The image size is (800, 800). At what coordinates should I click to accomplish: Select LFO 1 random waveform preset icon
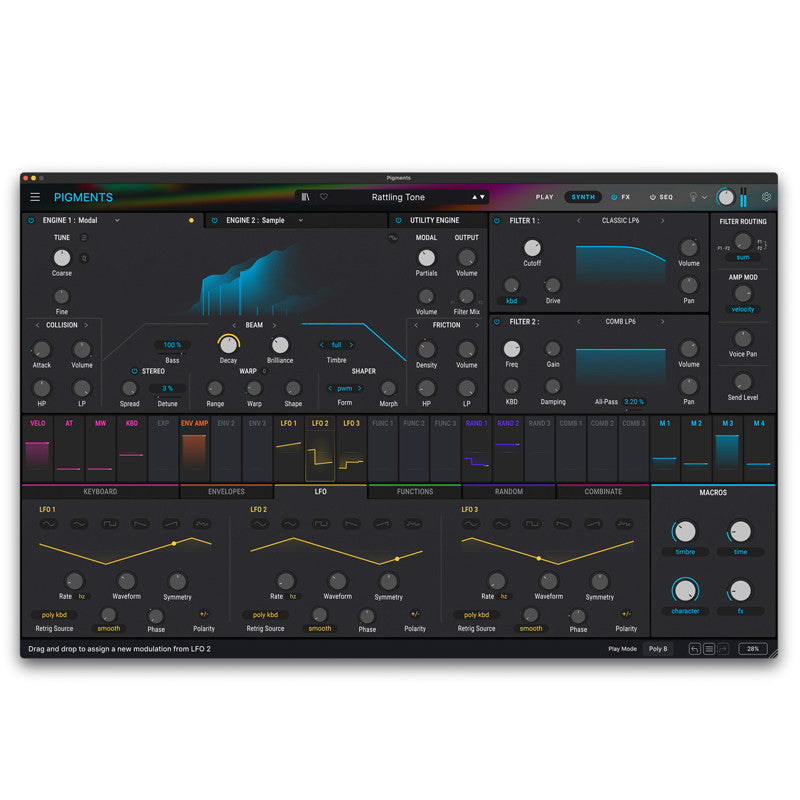202,523
